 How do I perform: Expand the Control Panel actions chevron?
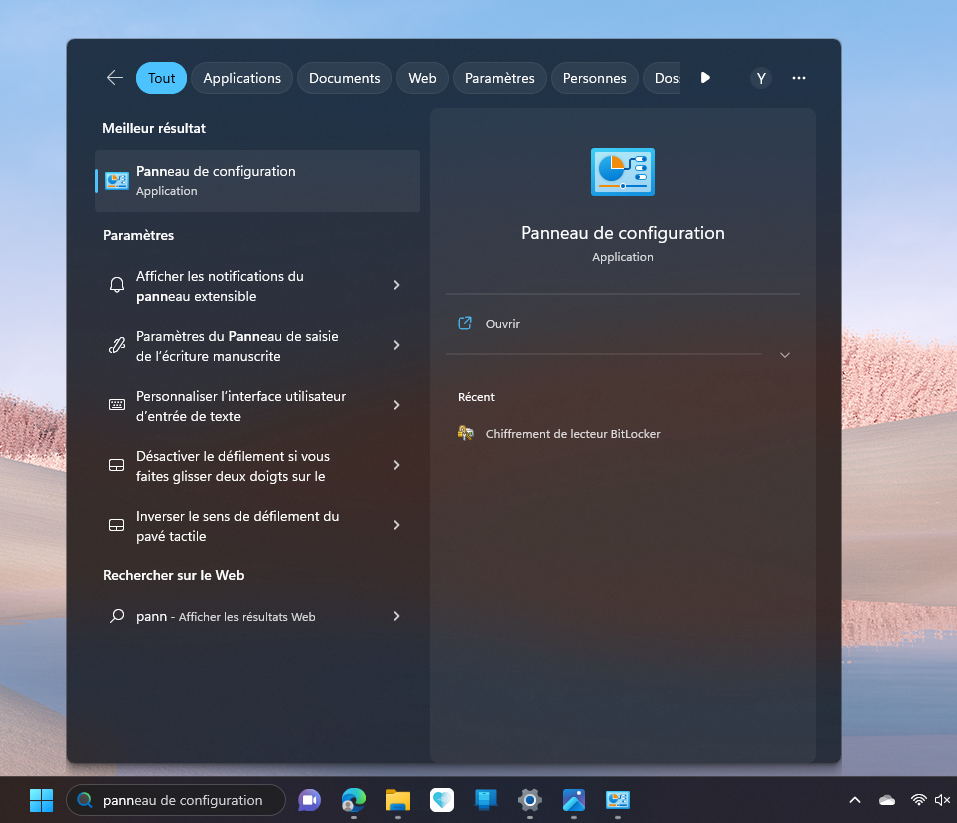point(785,355)
